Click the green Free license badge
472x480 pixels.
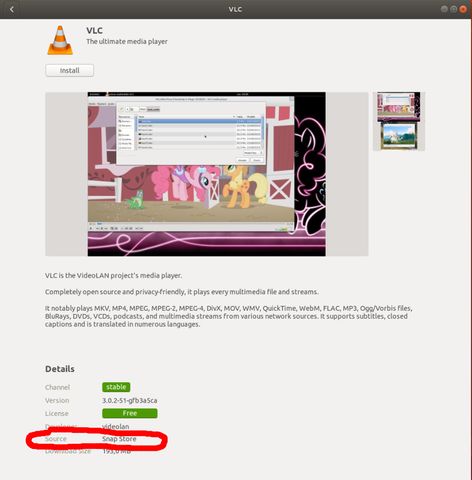[130, 413]
